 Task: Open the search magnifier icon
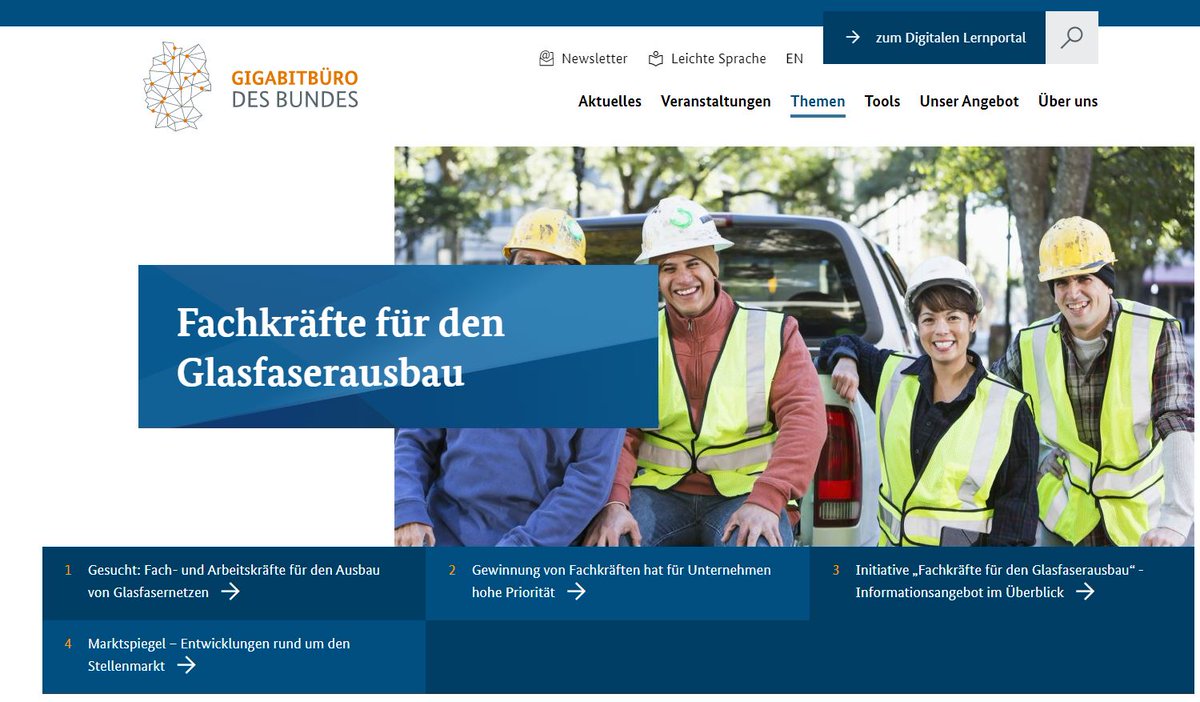coord(1072,38)
